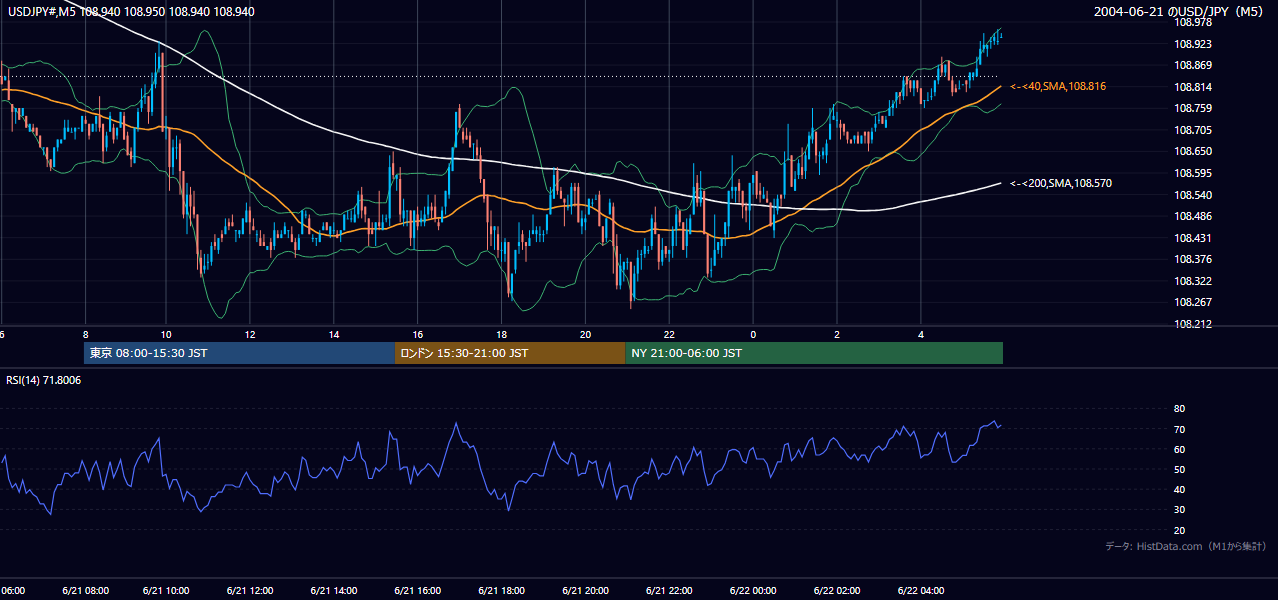
Task: Click time axis label 6/21 16:00
Action: coord(418,590)
